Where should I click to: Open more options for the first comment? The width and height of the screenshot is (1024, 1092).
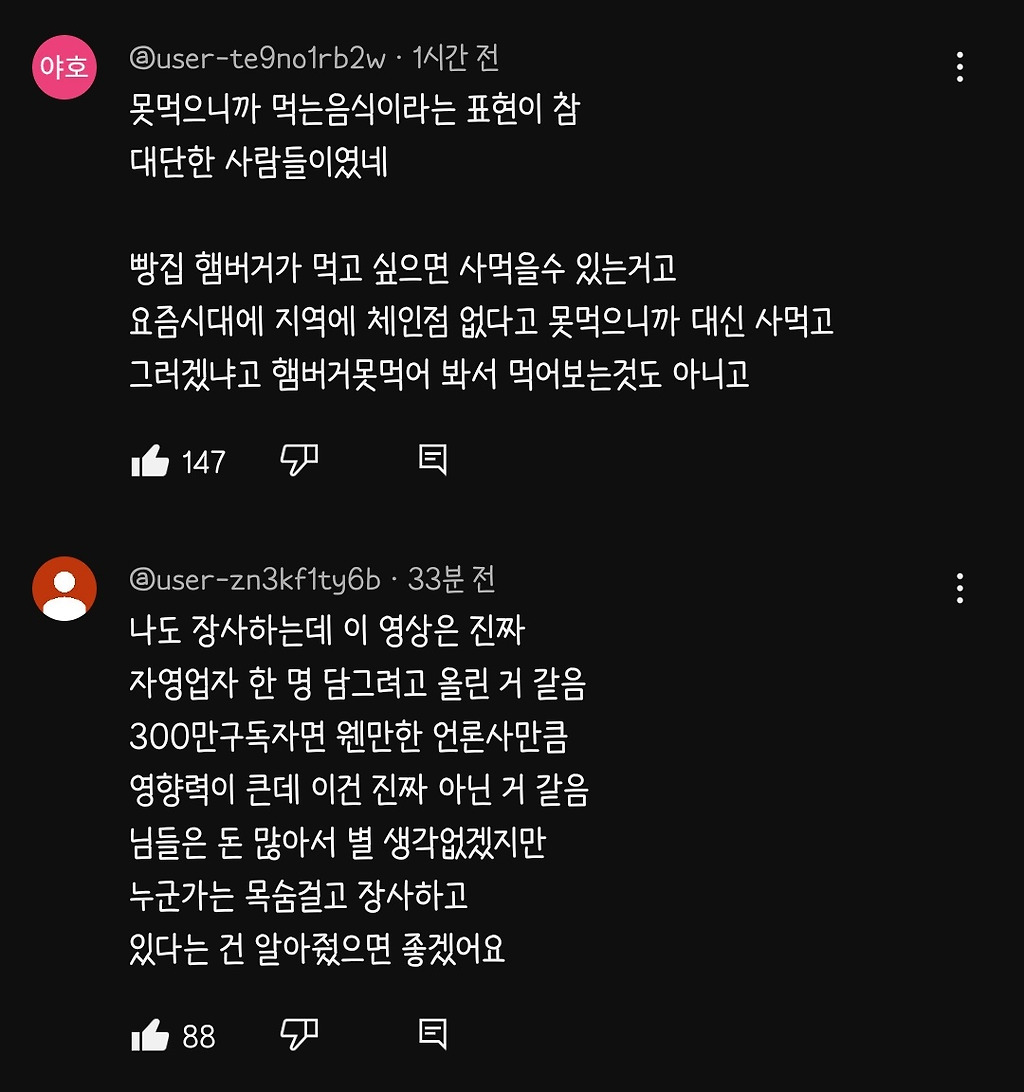(x=960, y=67)
